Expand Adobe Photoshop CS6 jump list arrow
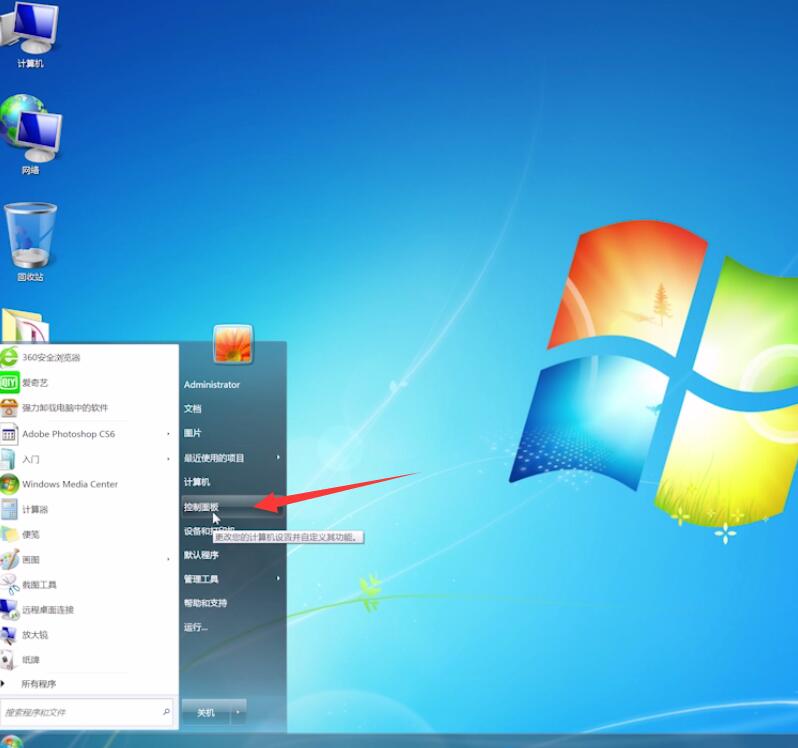This screenshot has width=798, height=748. (x=168, y=434)
